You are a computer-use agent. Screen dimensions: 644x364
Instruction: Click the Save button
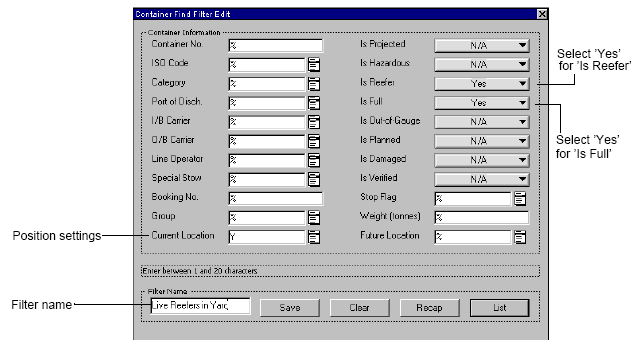[290, 308]
